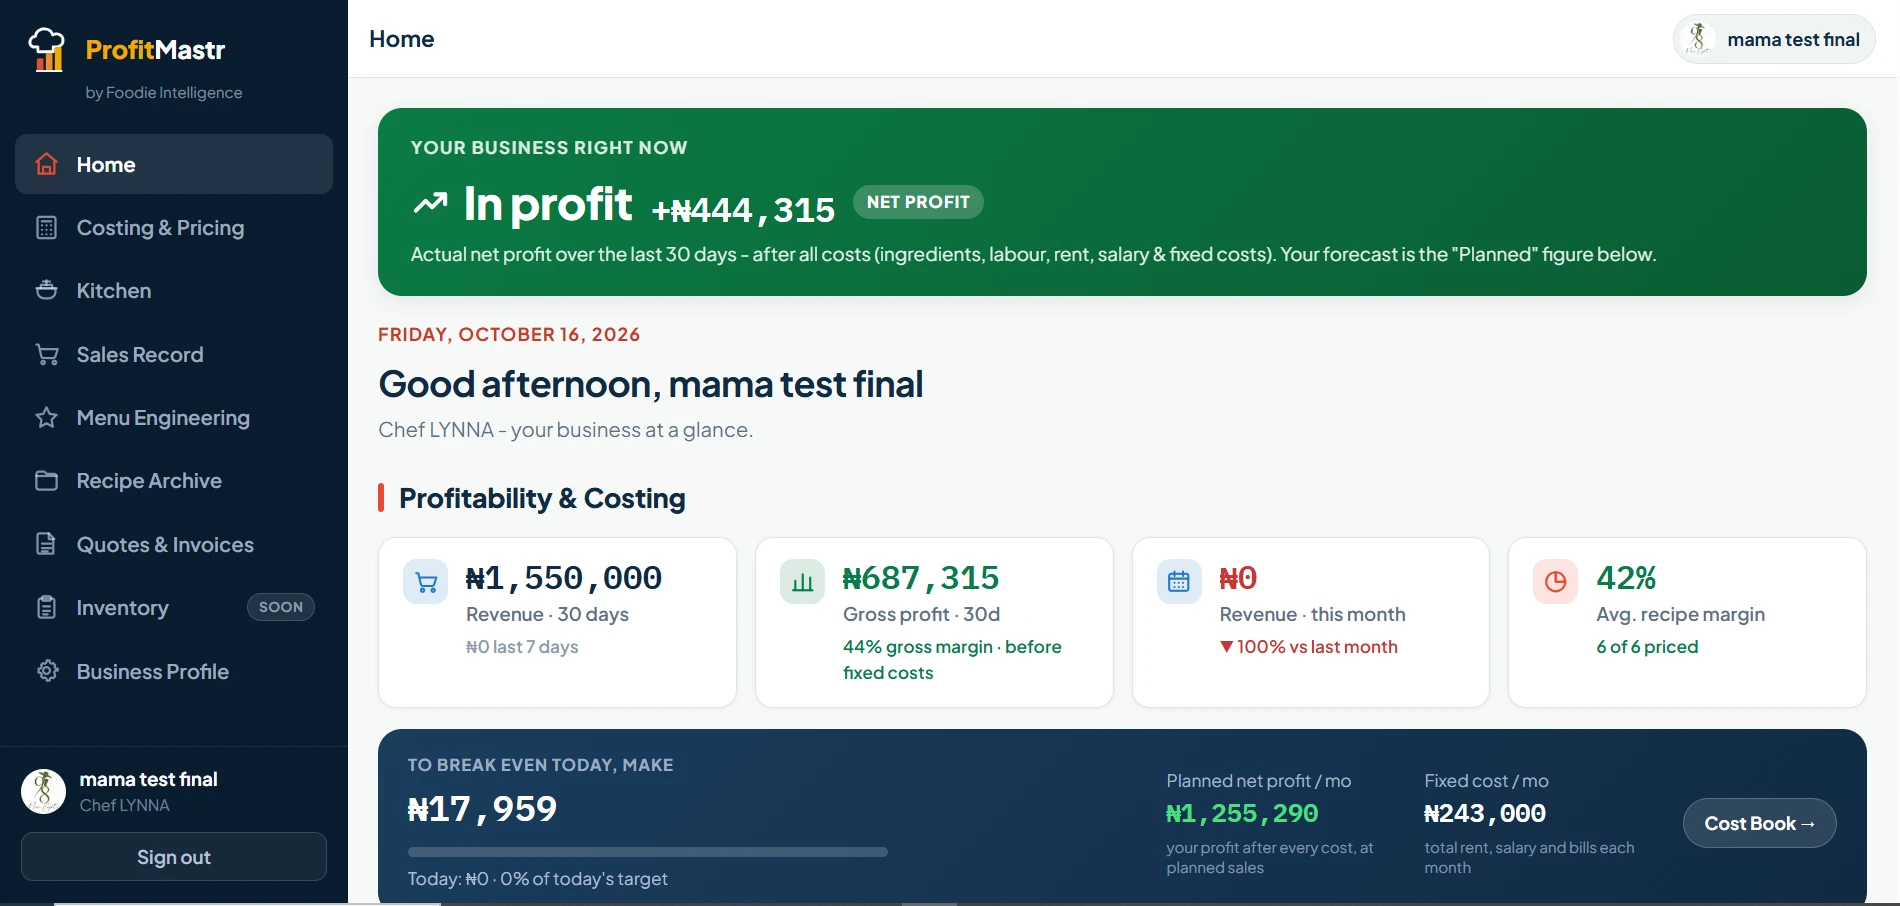Image resolution: width=1900 pixels, height=906 pixels.
Task: Click the ₦687,315 gross profit value
Action: pyautogui.click(x=921, y=578)
